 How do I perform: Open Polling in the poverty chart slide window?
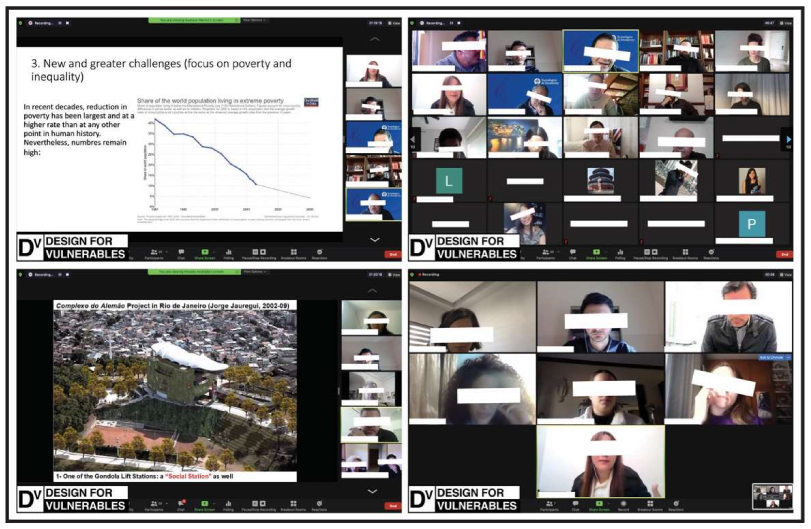(x=229, y=253)
